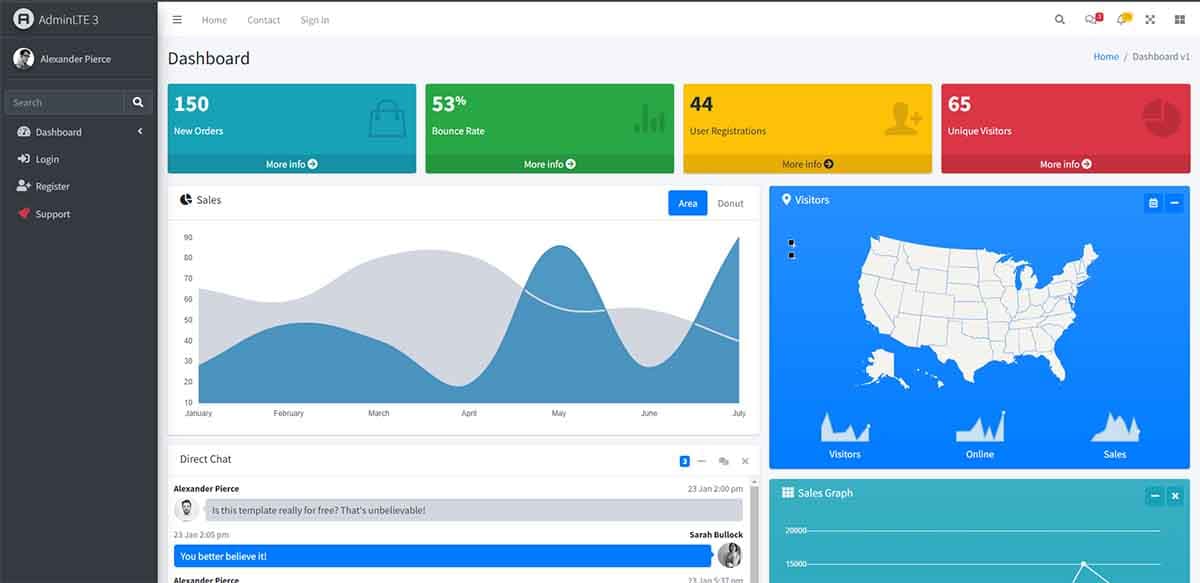Toggle fullscreen with the expand arrows icon
Screen dimensions: 1200x583
pyautogui.click(x=1150, y=20)
